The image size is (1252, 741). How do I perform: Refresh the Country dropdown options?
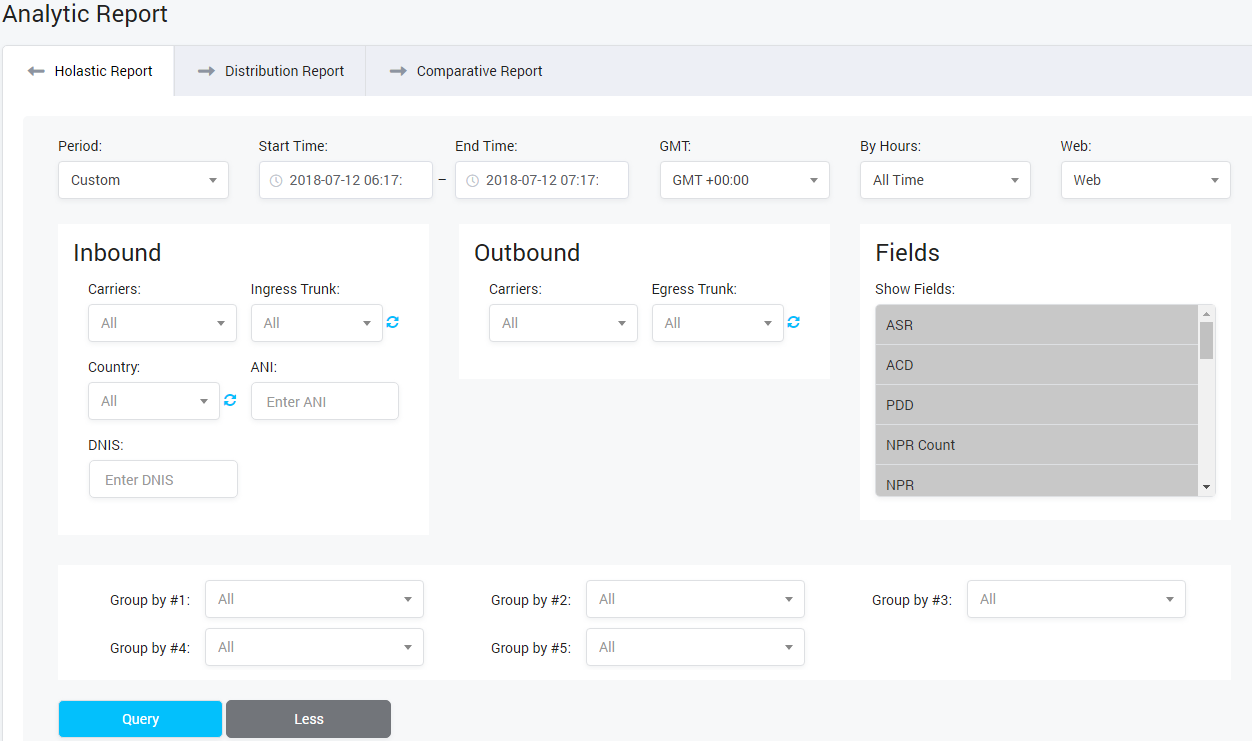click(x=229, y=398)
